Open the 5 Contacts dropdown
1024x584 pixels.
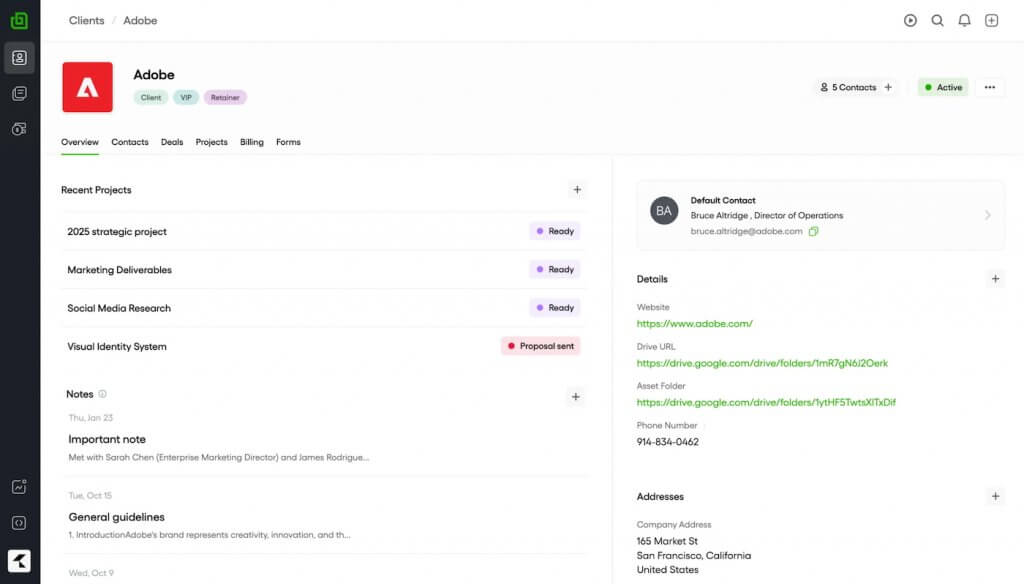[848, 87]
